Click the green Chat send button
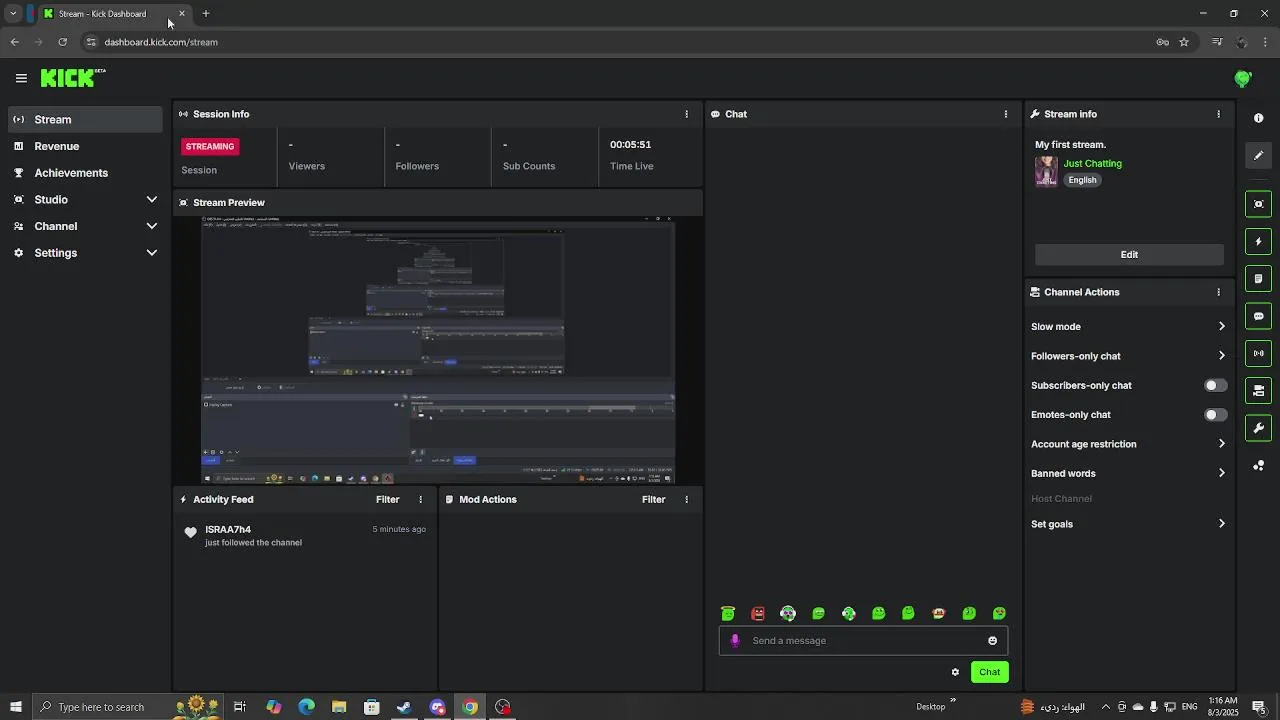The image size is (1280, 720). (989, 672)
